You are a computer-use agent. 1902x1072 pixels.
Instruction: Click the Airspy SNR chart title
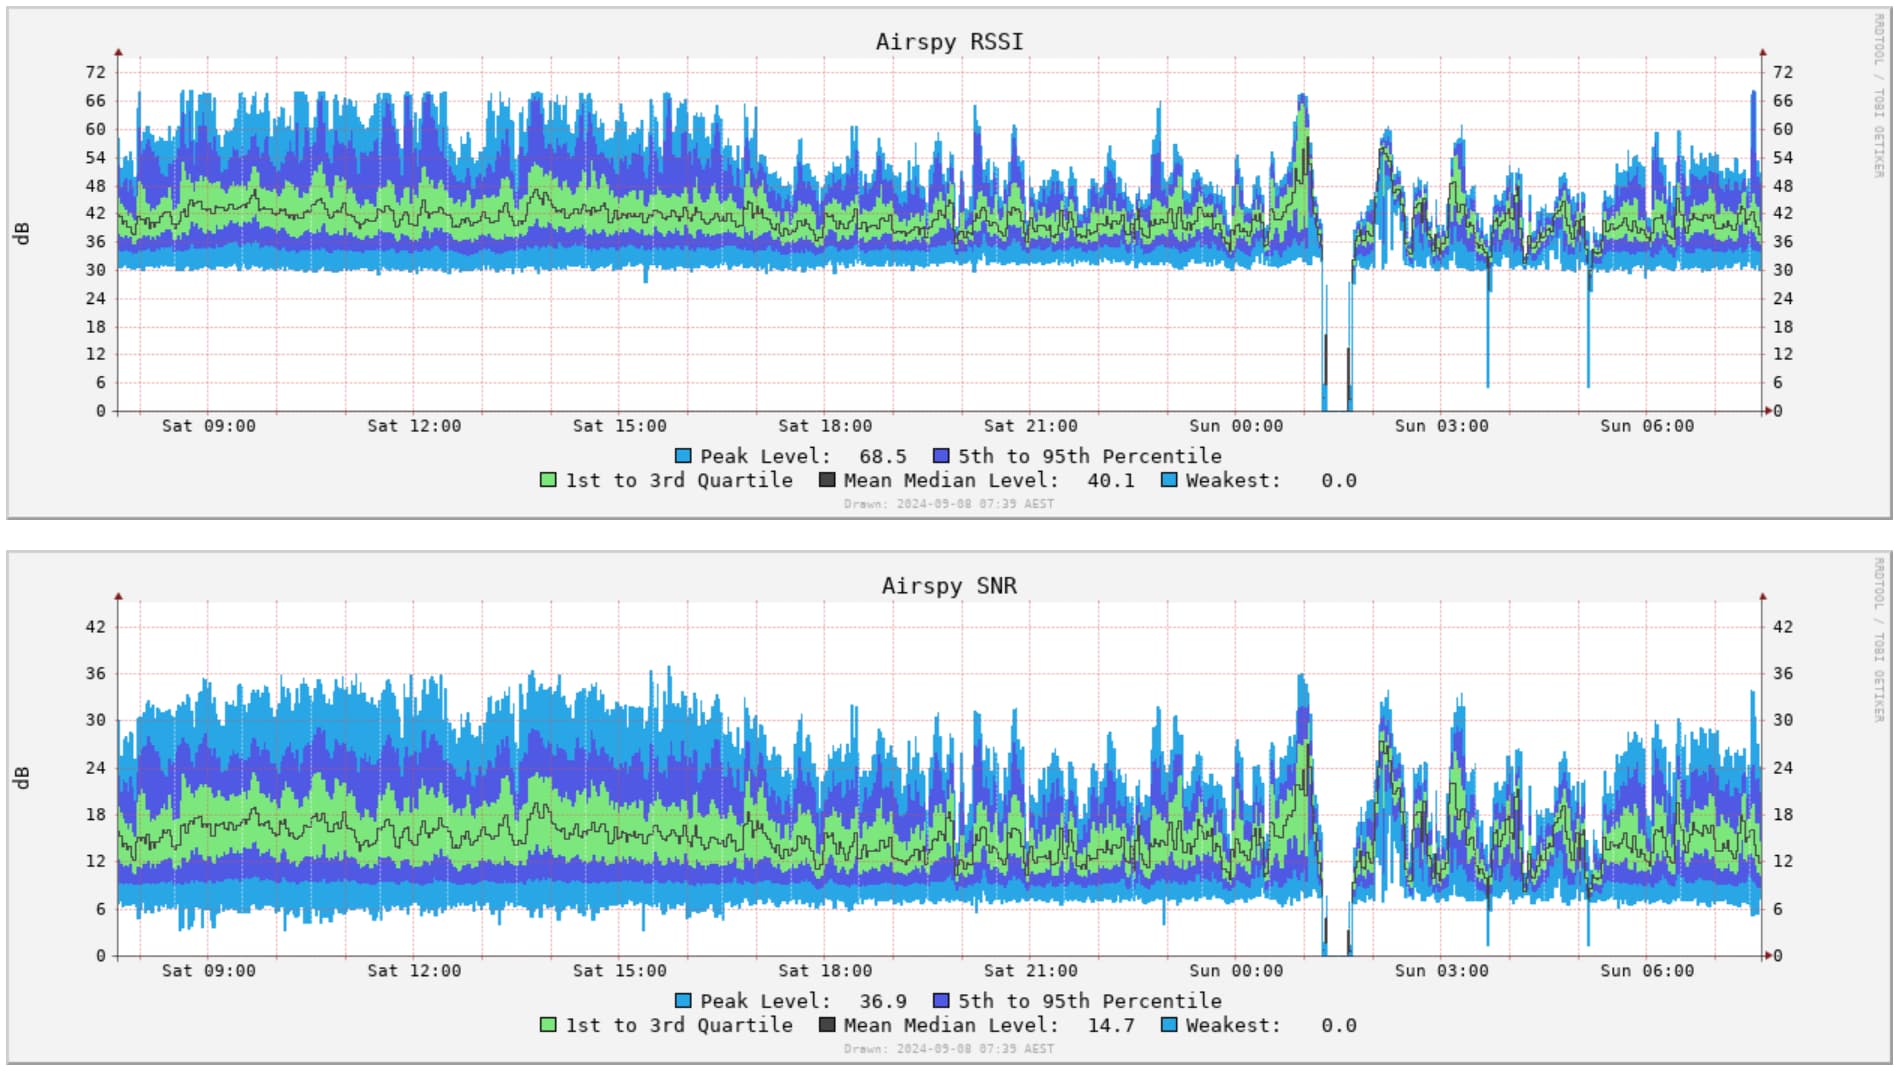949,586
